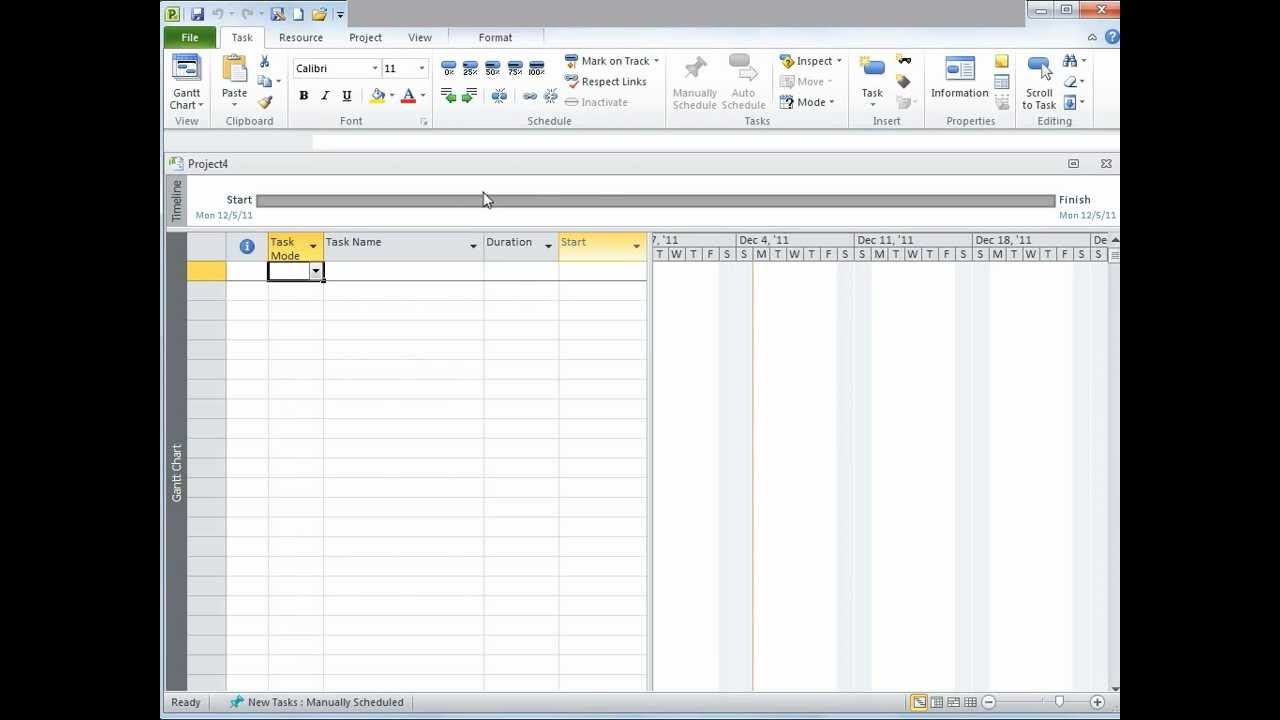This screenshot has width=1280, height=720.
Task: Open a file via the folder icon
Action: pos(319,14)
